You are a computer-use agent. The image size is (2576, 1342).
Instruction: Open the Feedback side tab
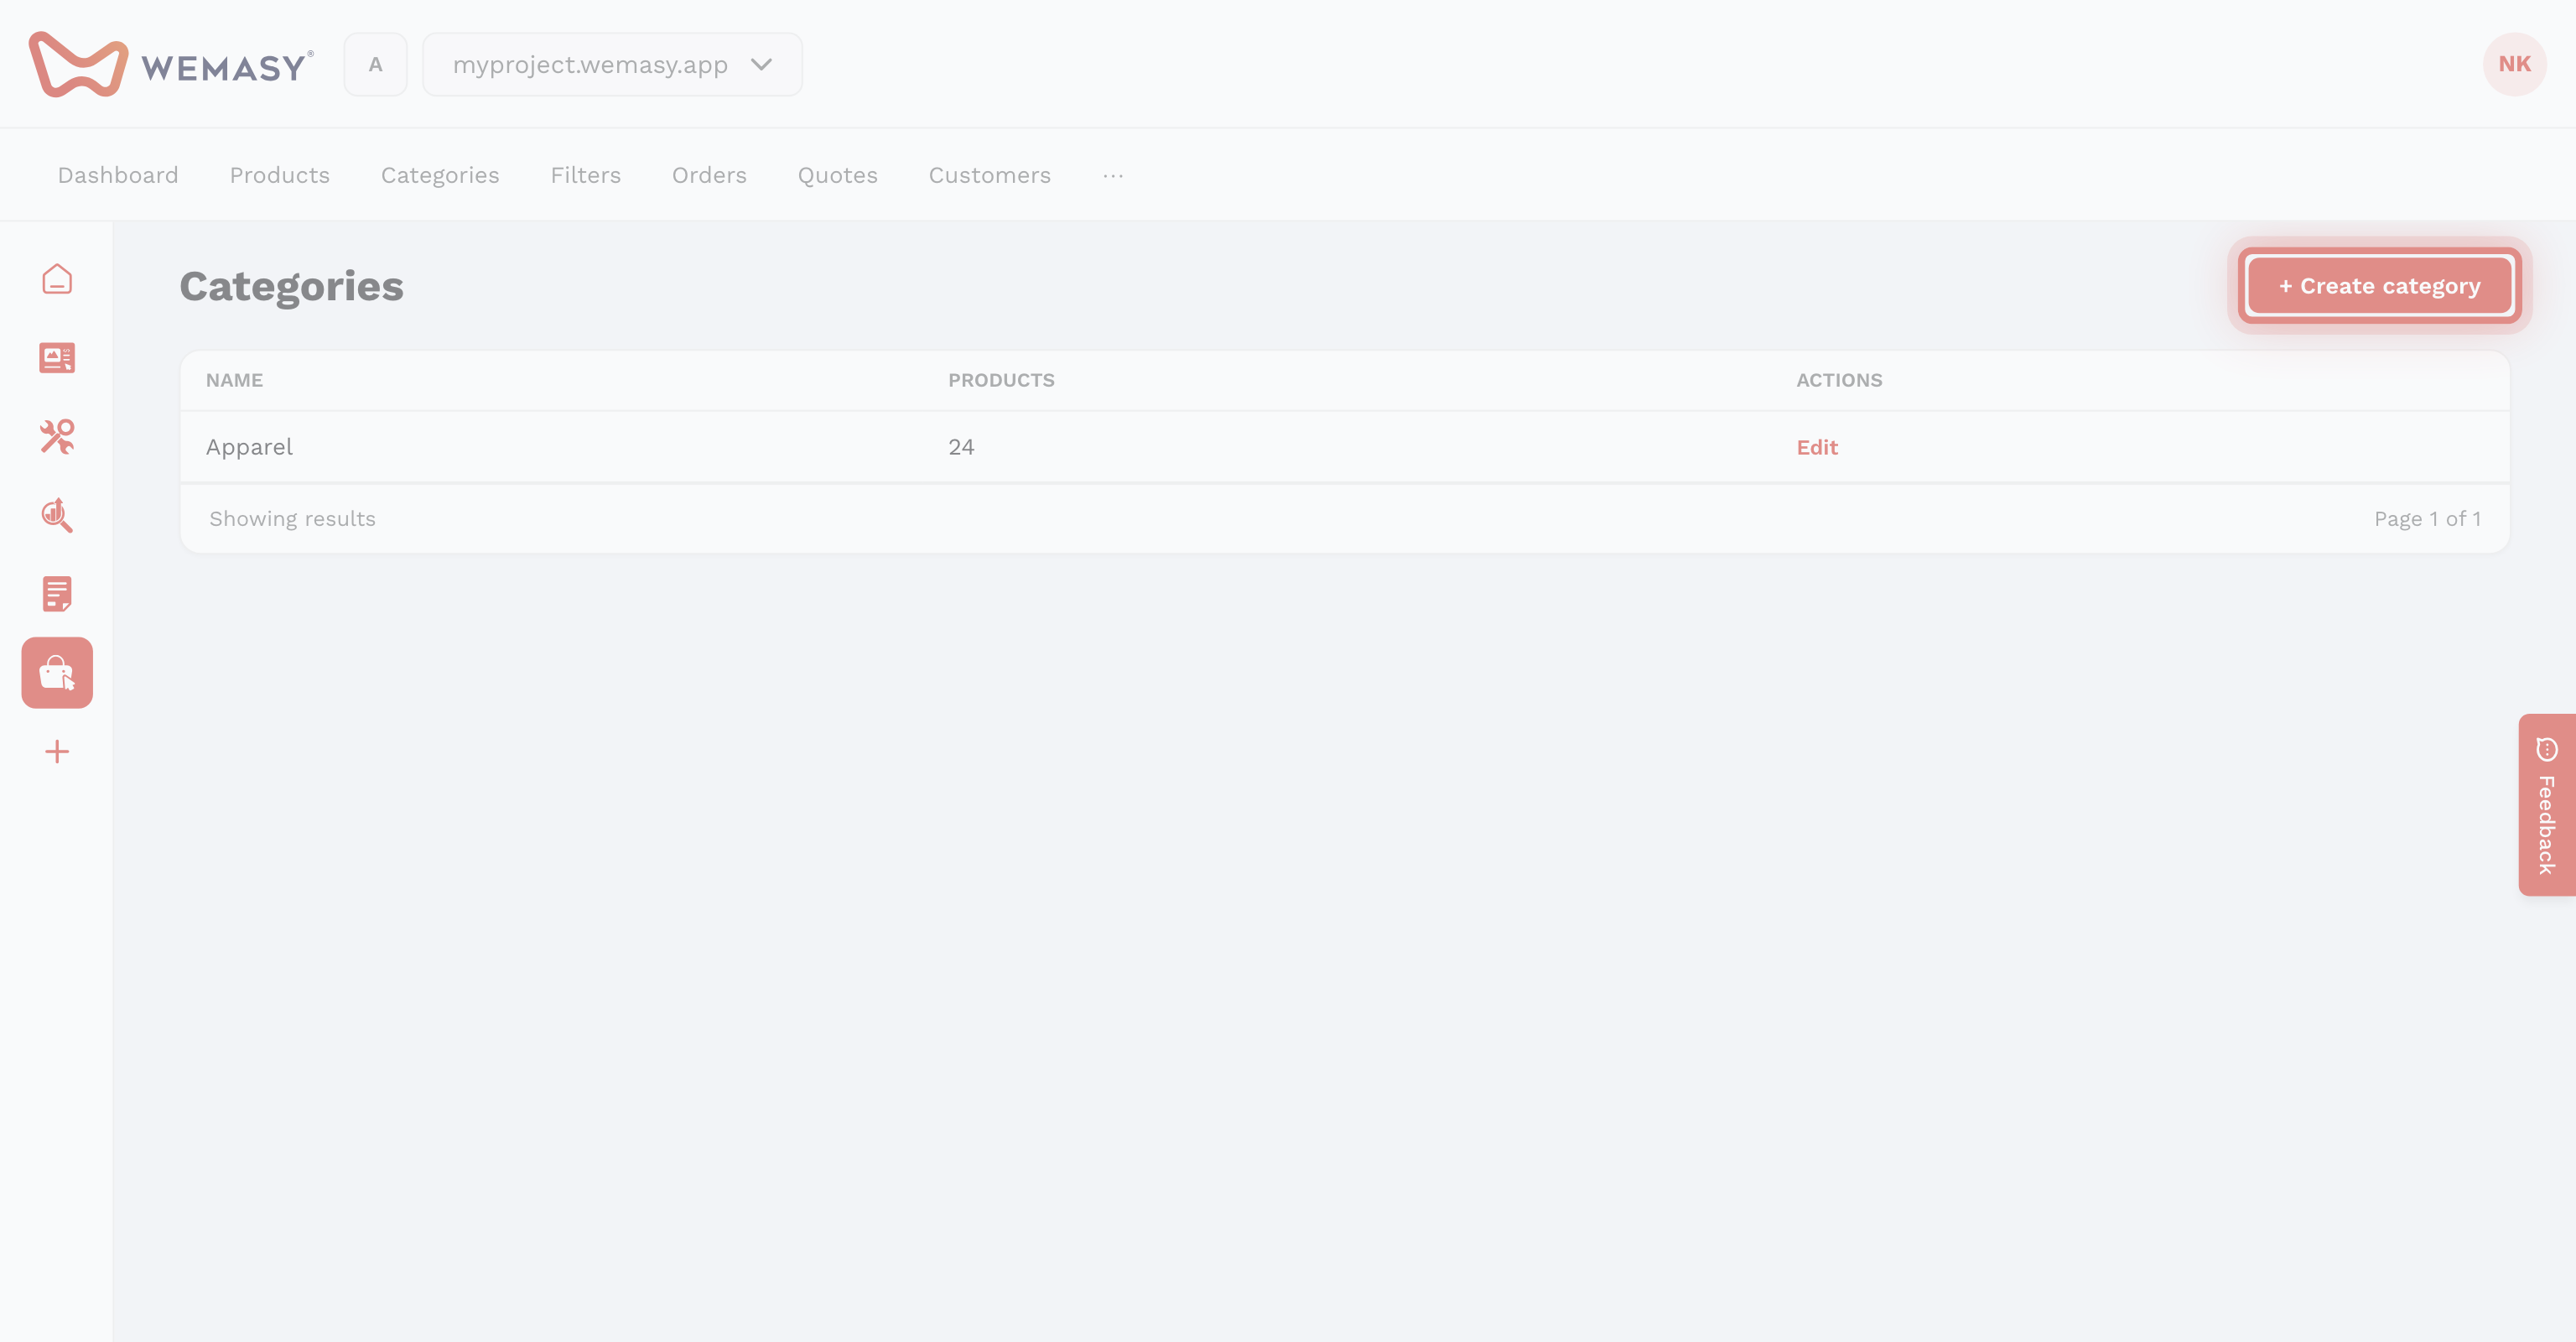point(2546,804)
